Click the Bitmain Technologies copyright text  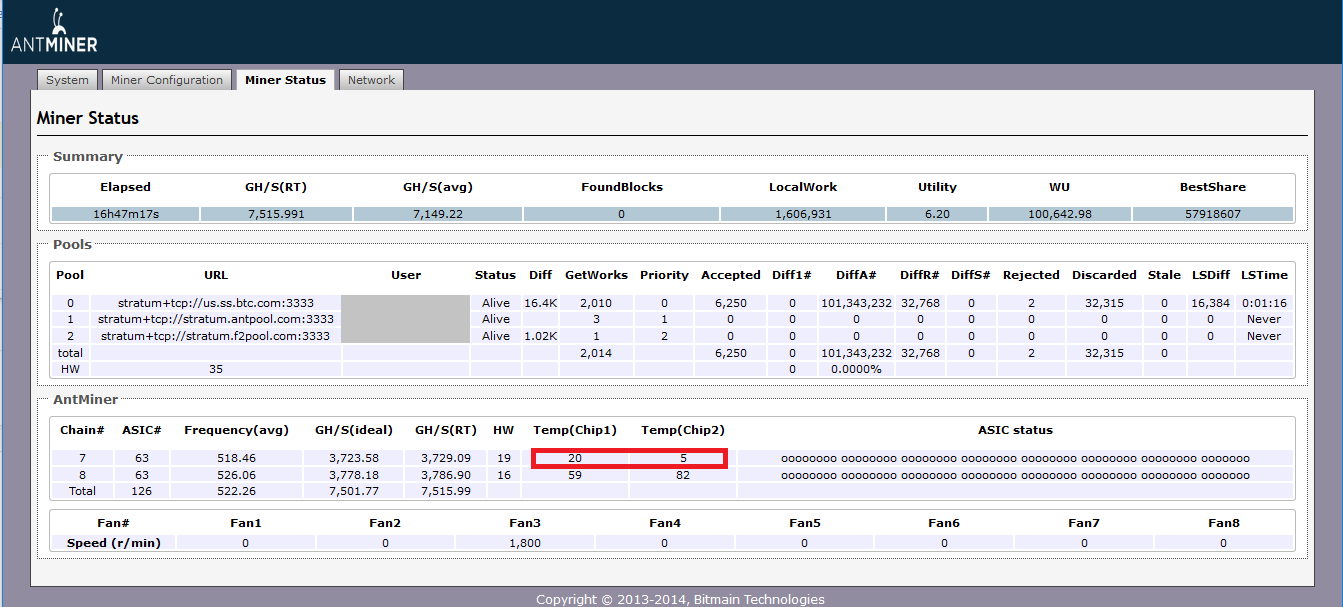[x=680, y=599]
